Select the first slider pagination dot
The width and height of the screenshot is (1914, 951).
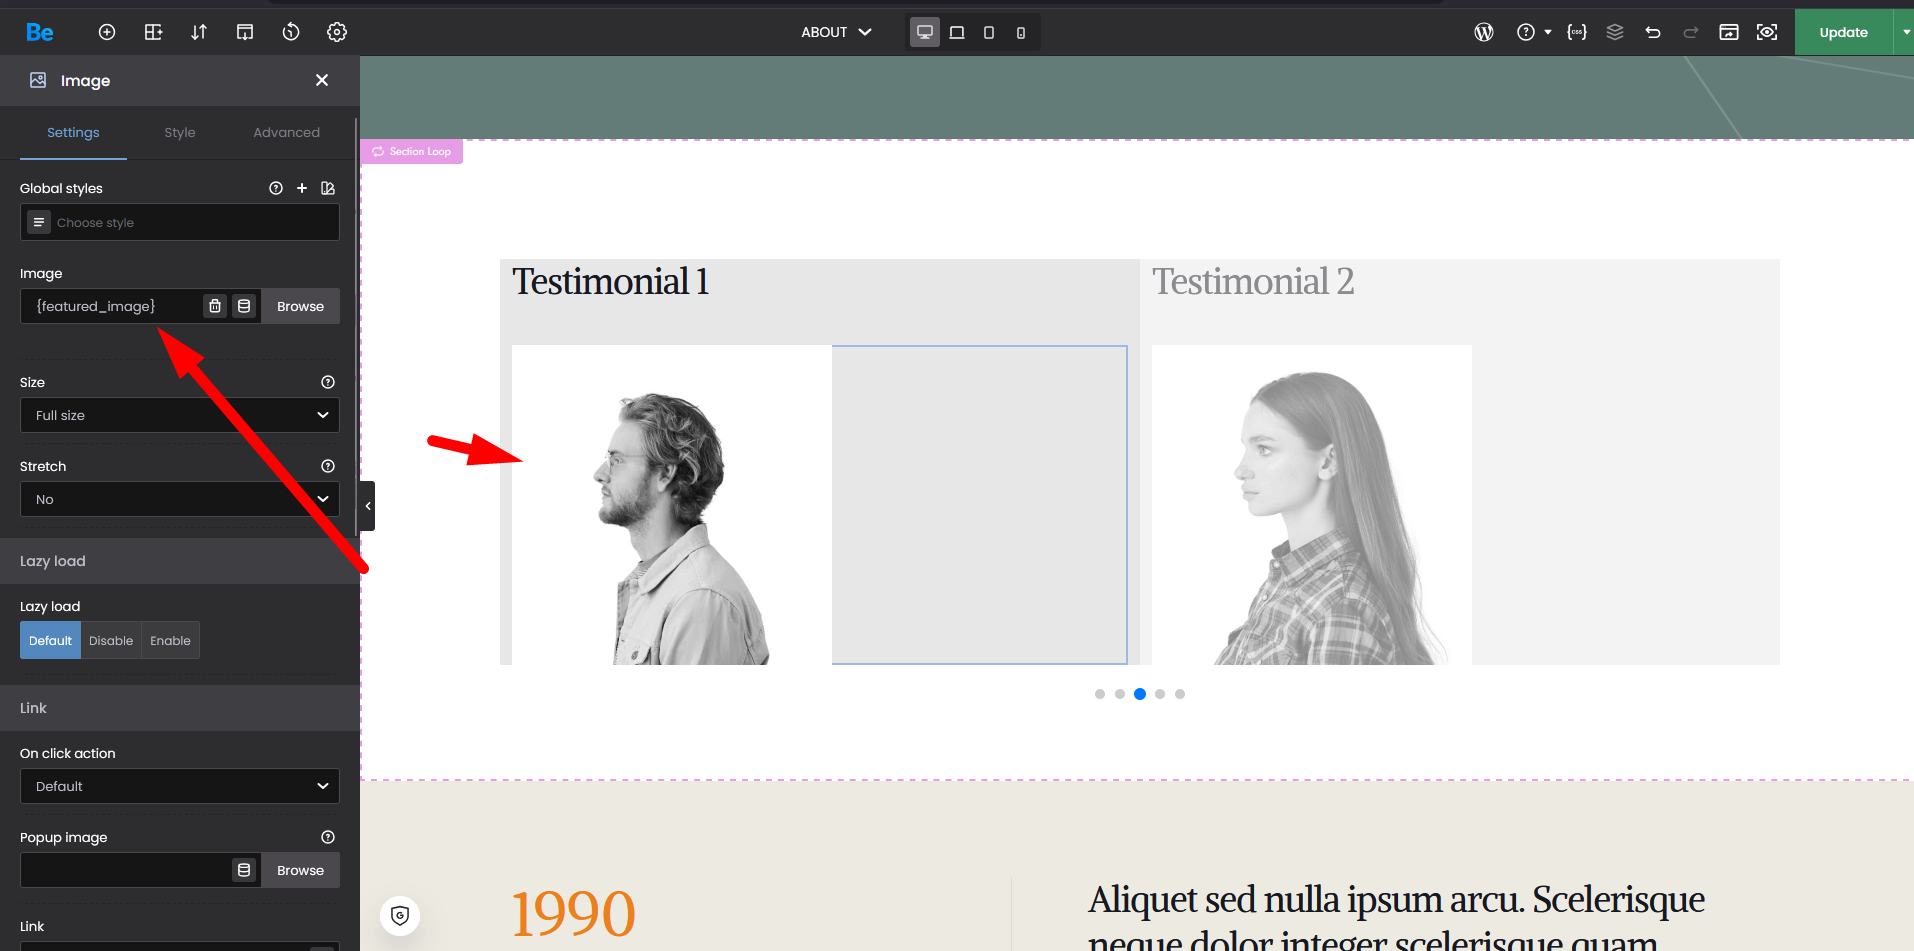[x=1100, y=694]
